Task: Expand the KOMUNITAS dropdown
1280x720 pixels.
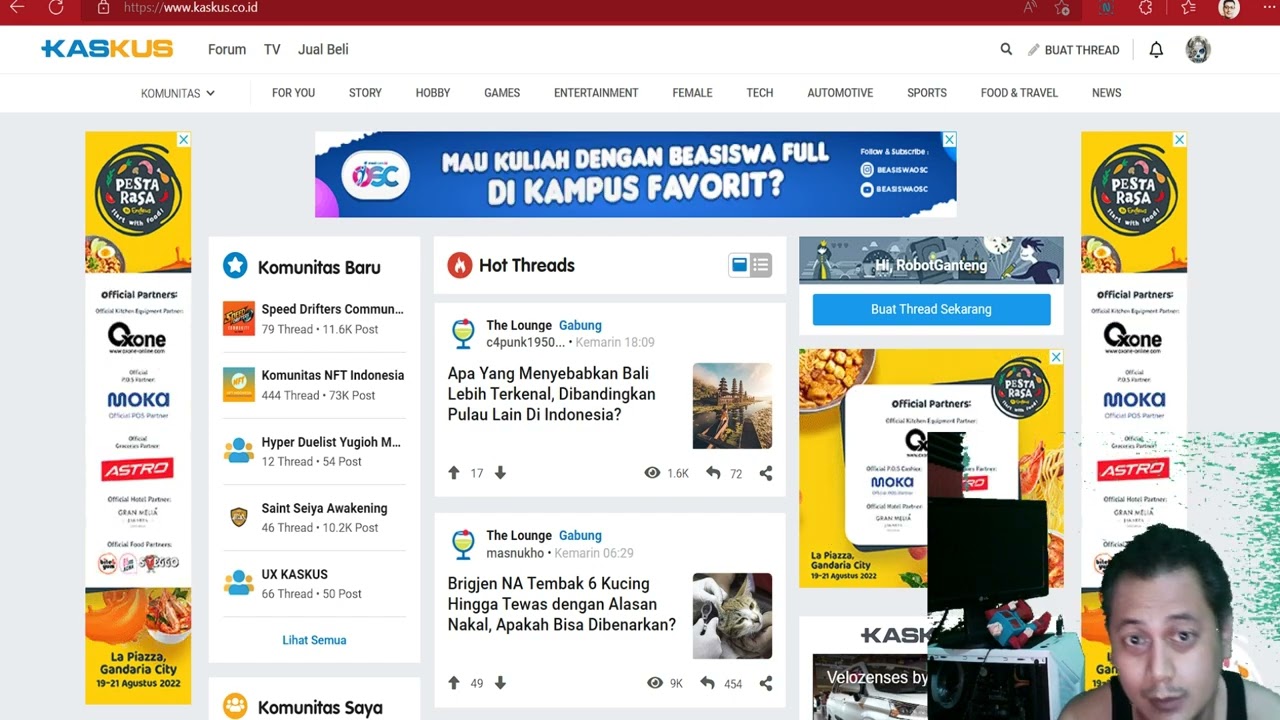Action: click(x=178, y=93)
